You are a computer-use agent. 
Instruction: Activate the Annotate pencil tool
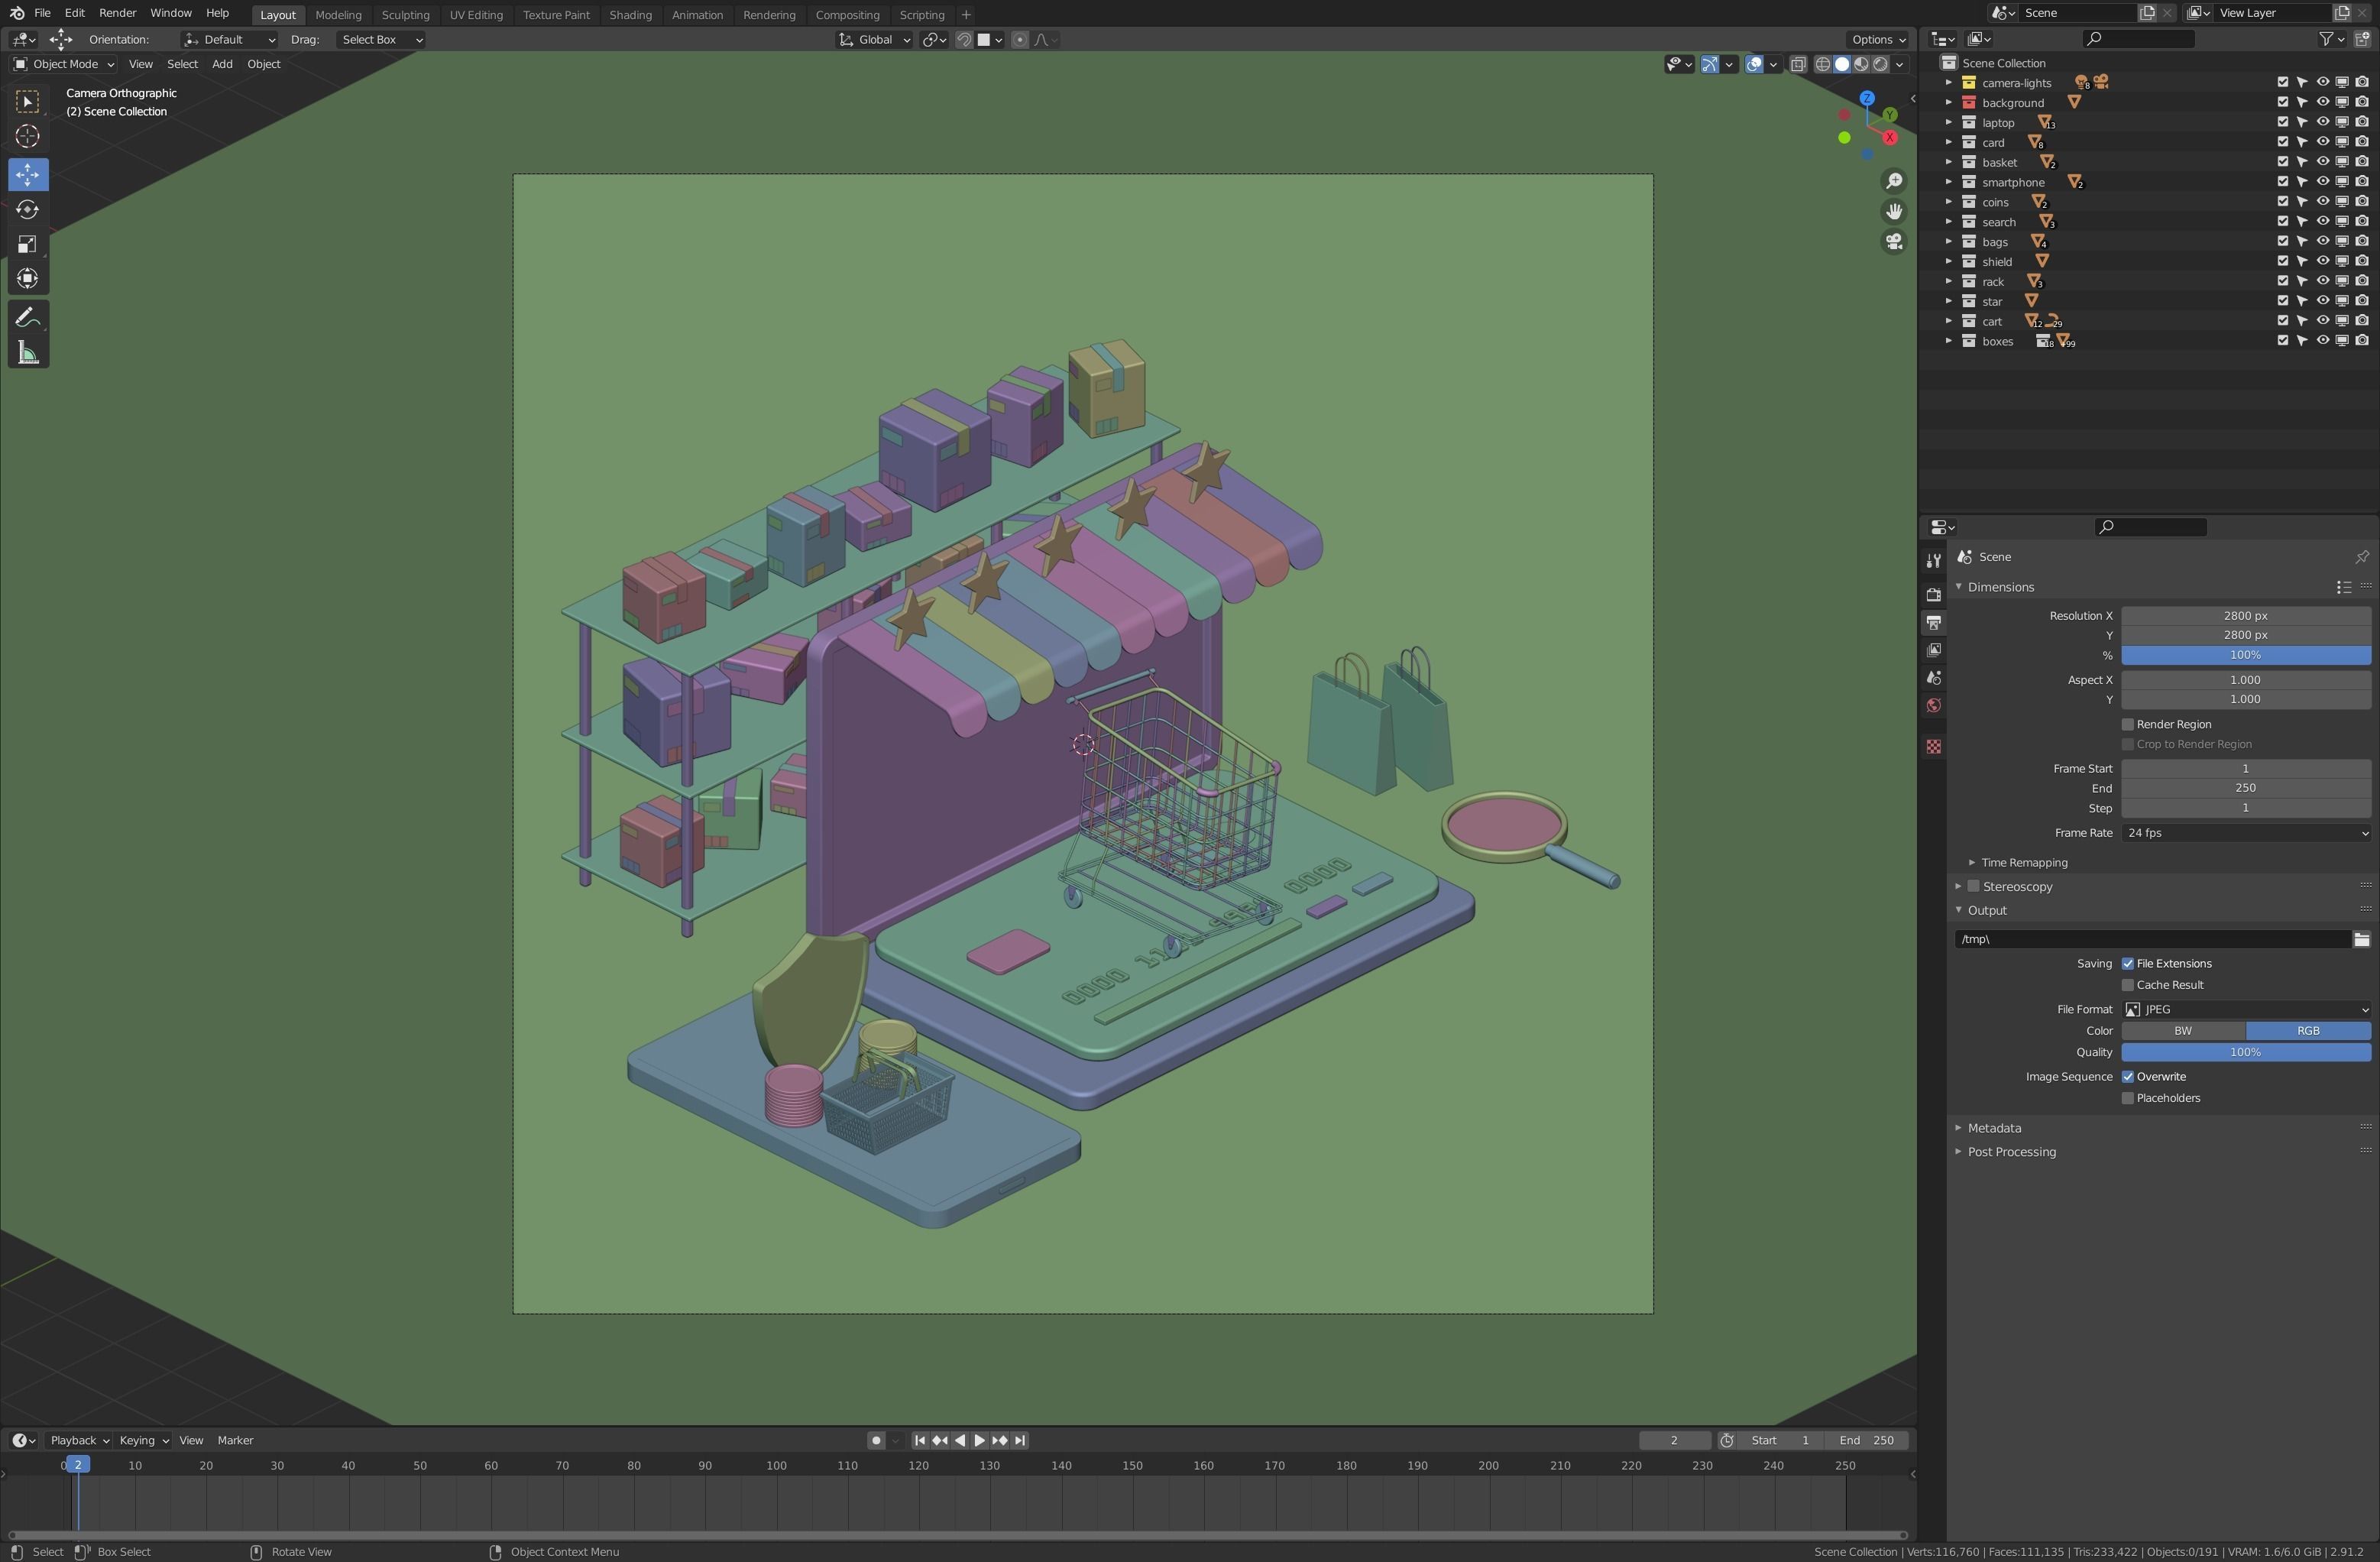coord(27,318)
